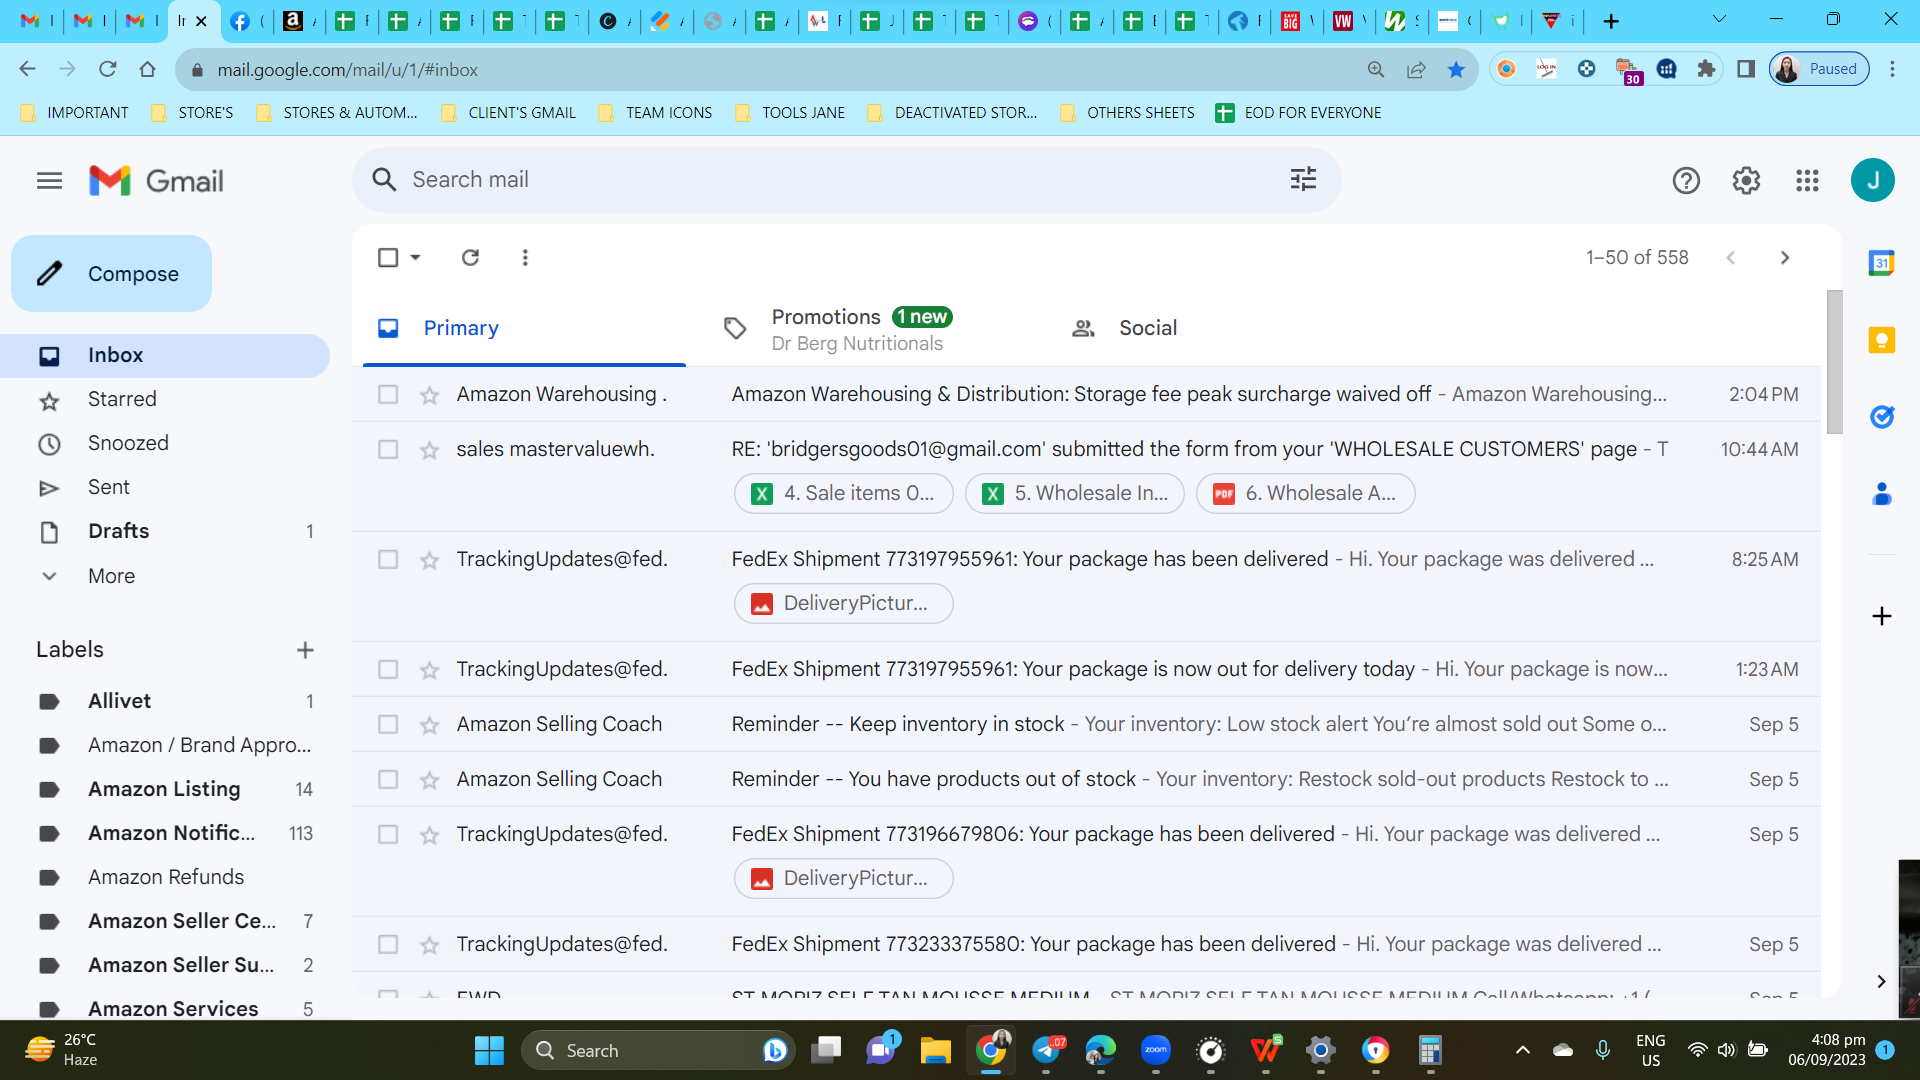Reload the browser page
Viewport: 1920px width, 1080px height.
[107, 70]
